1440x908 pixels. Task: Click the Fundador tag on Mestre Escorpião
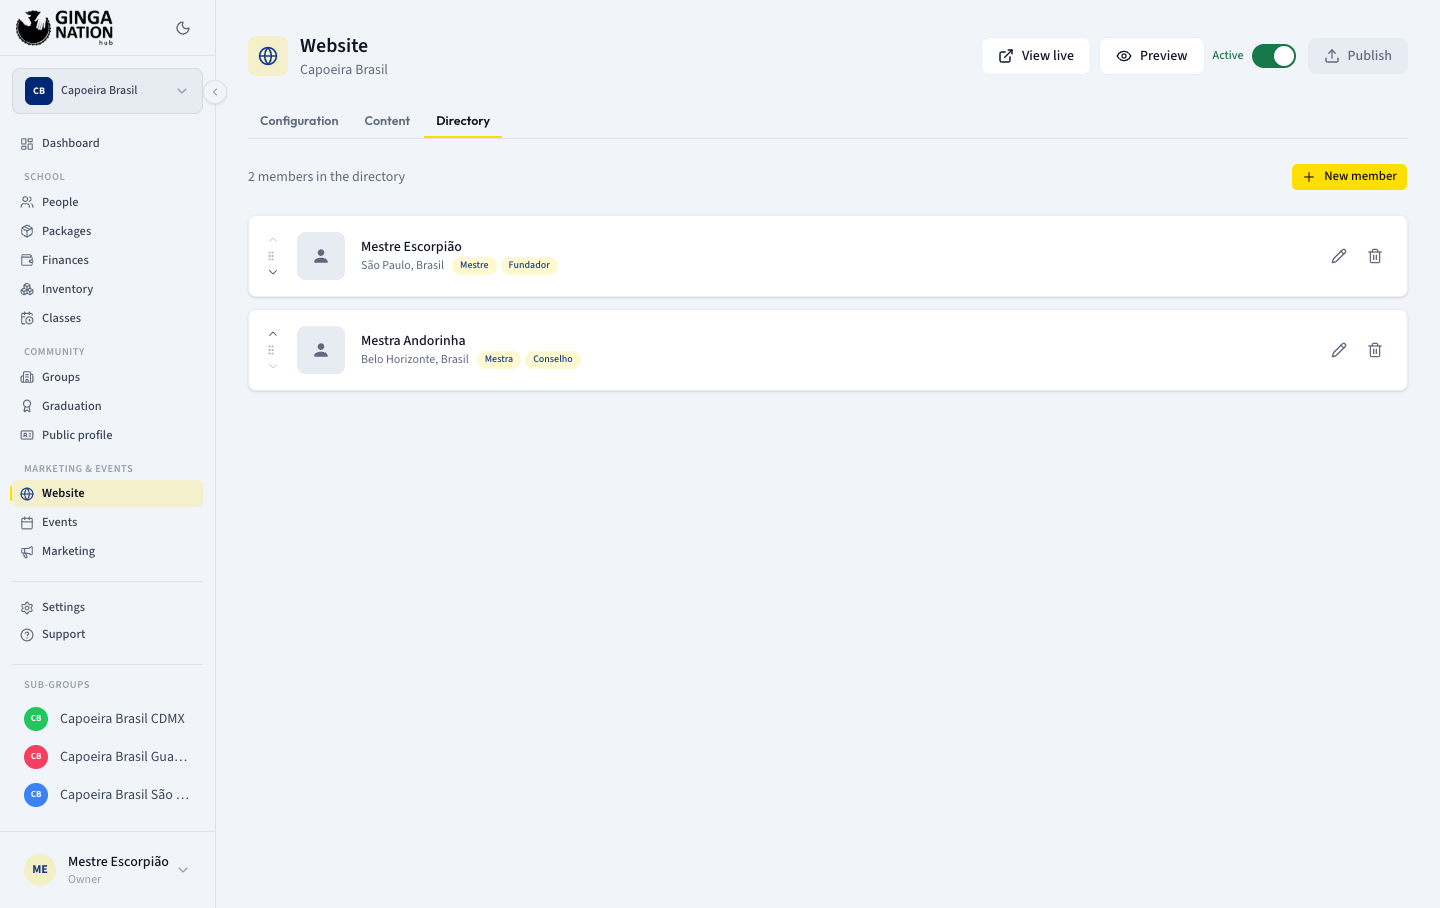(x=529, y=266)
